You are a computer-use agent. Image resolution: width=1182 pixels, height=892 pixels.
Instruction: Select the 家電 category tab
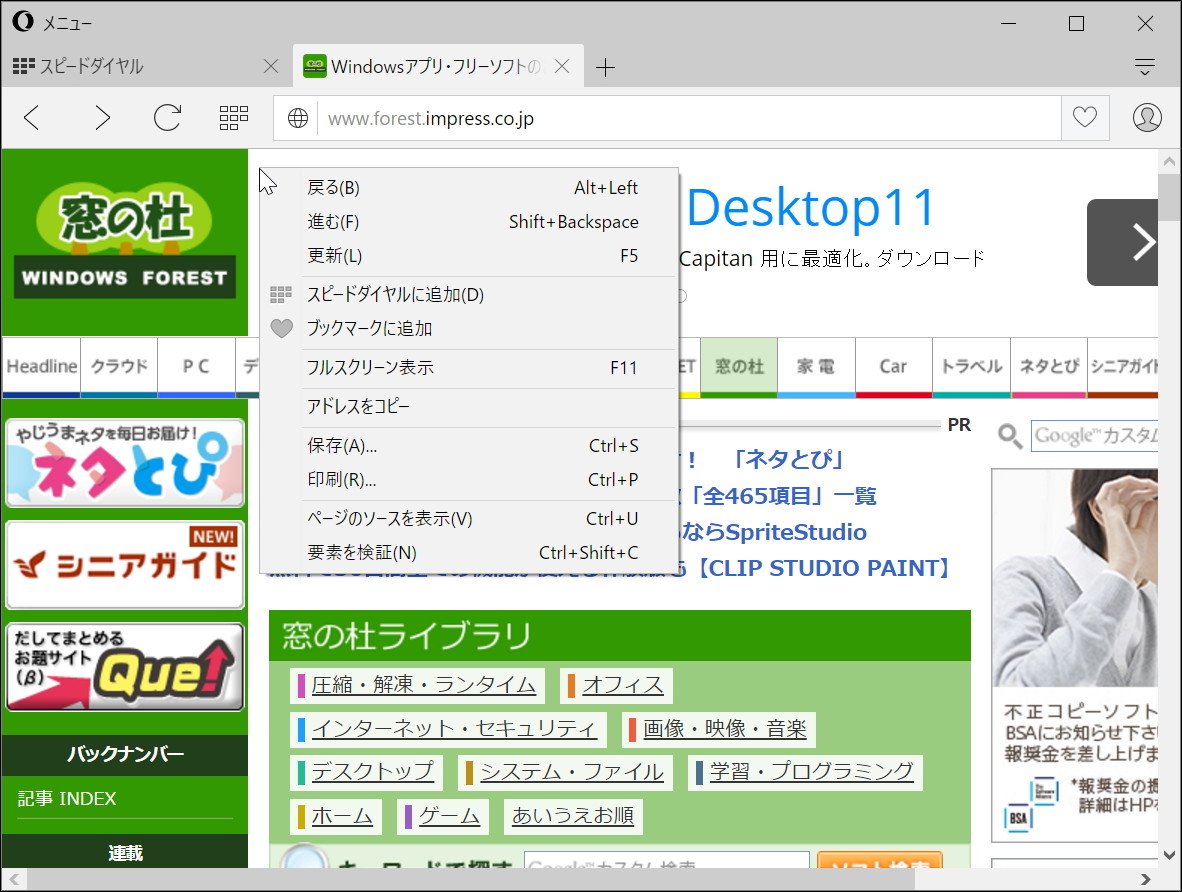tap(816, 367)
